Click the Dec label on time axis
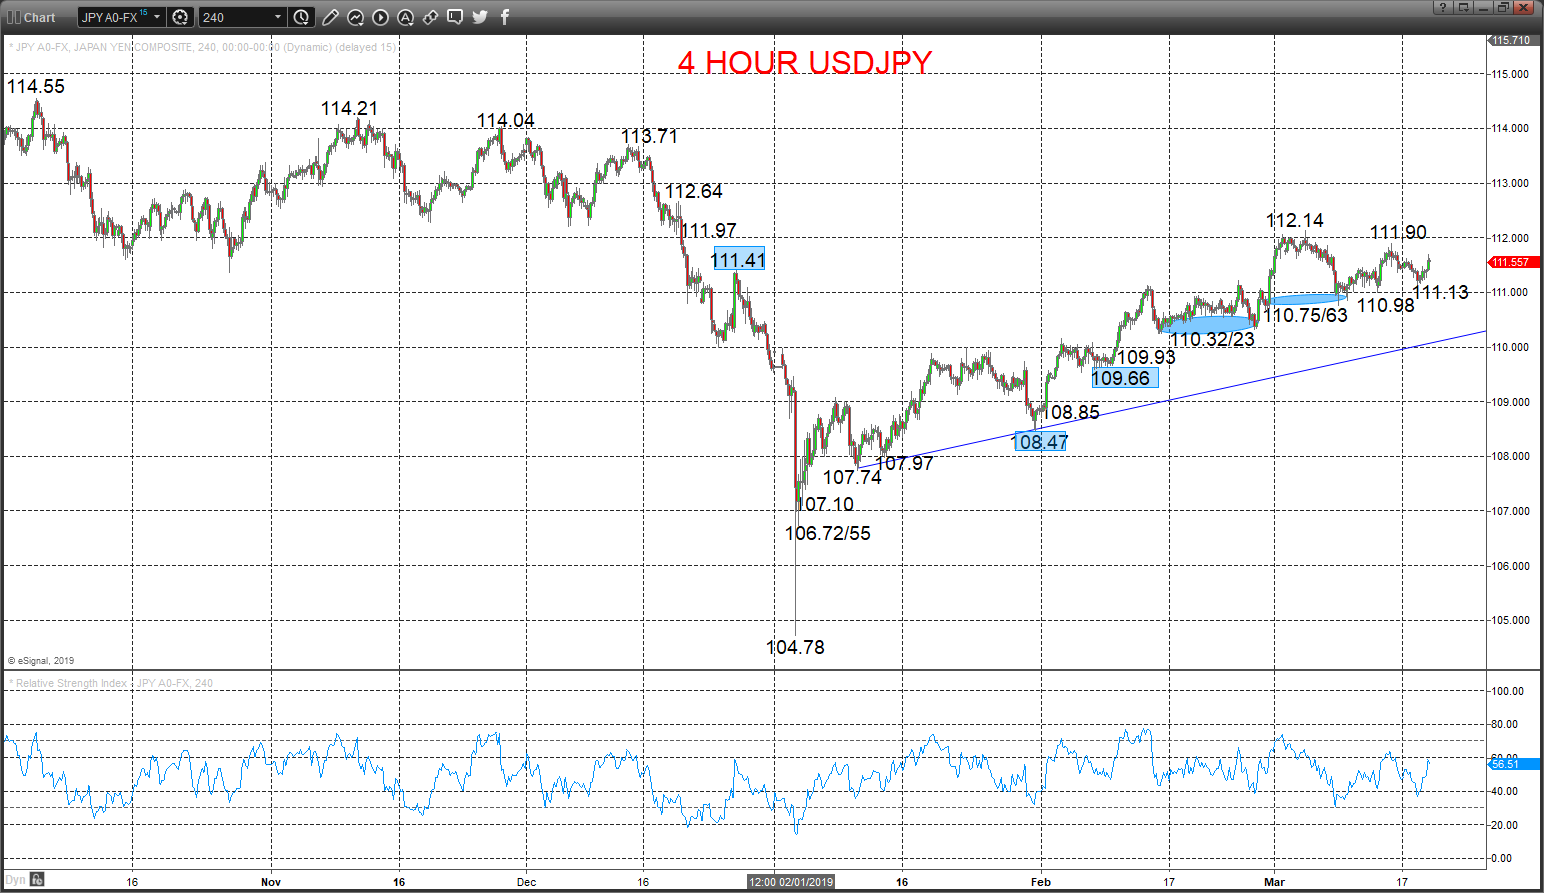Viewport: 1544px width, 893px height. (527, 882)
